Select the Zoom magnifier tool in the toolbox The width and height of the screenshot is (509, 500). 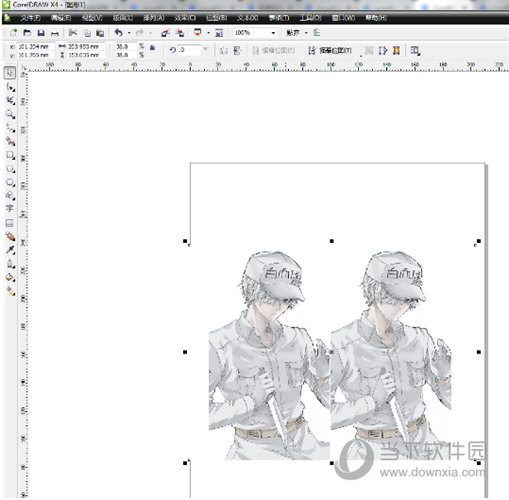[10, 114]
